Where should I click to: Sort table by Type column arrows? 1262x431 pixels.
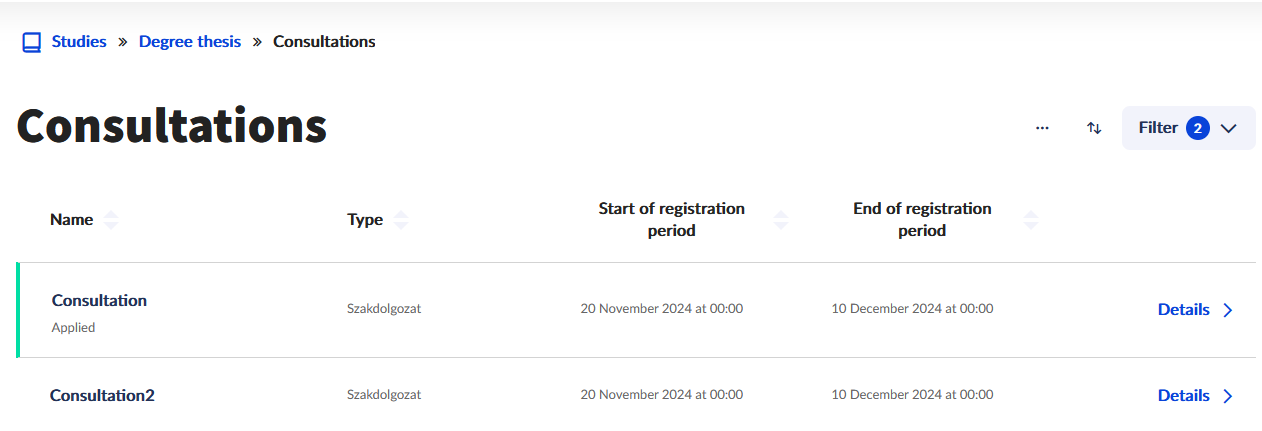pyautogui.click(x=401, y=220)
